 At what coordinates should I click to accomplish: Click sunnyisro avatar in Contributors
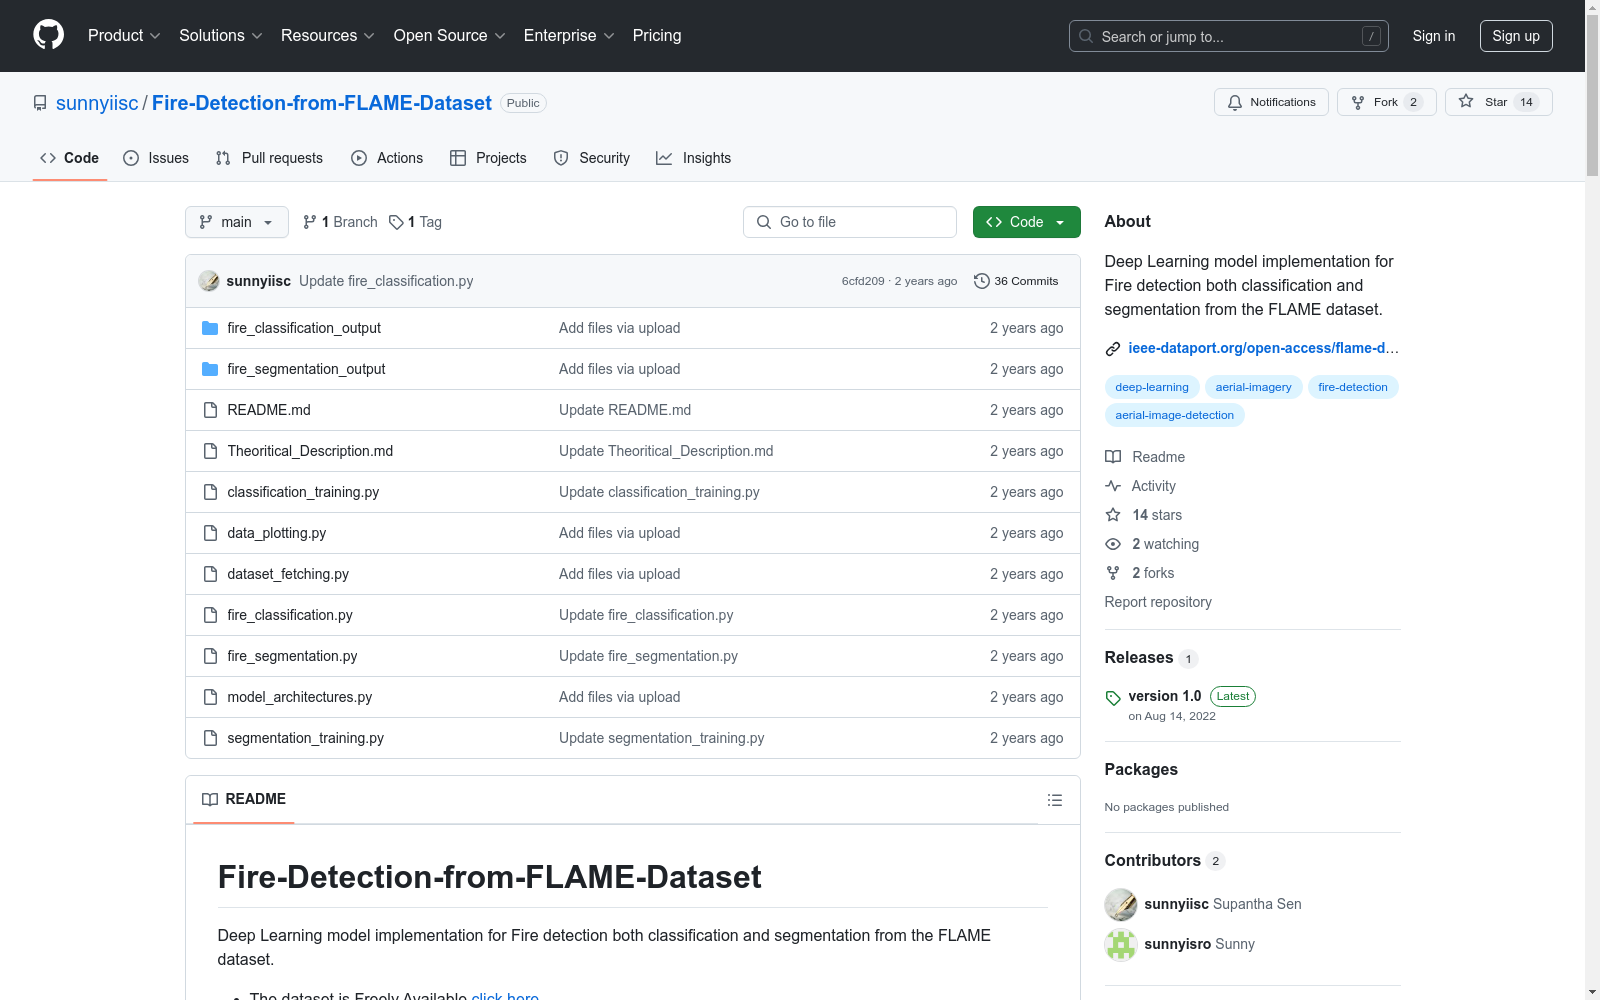click(x=1121, y=944)
